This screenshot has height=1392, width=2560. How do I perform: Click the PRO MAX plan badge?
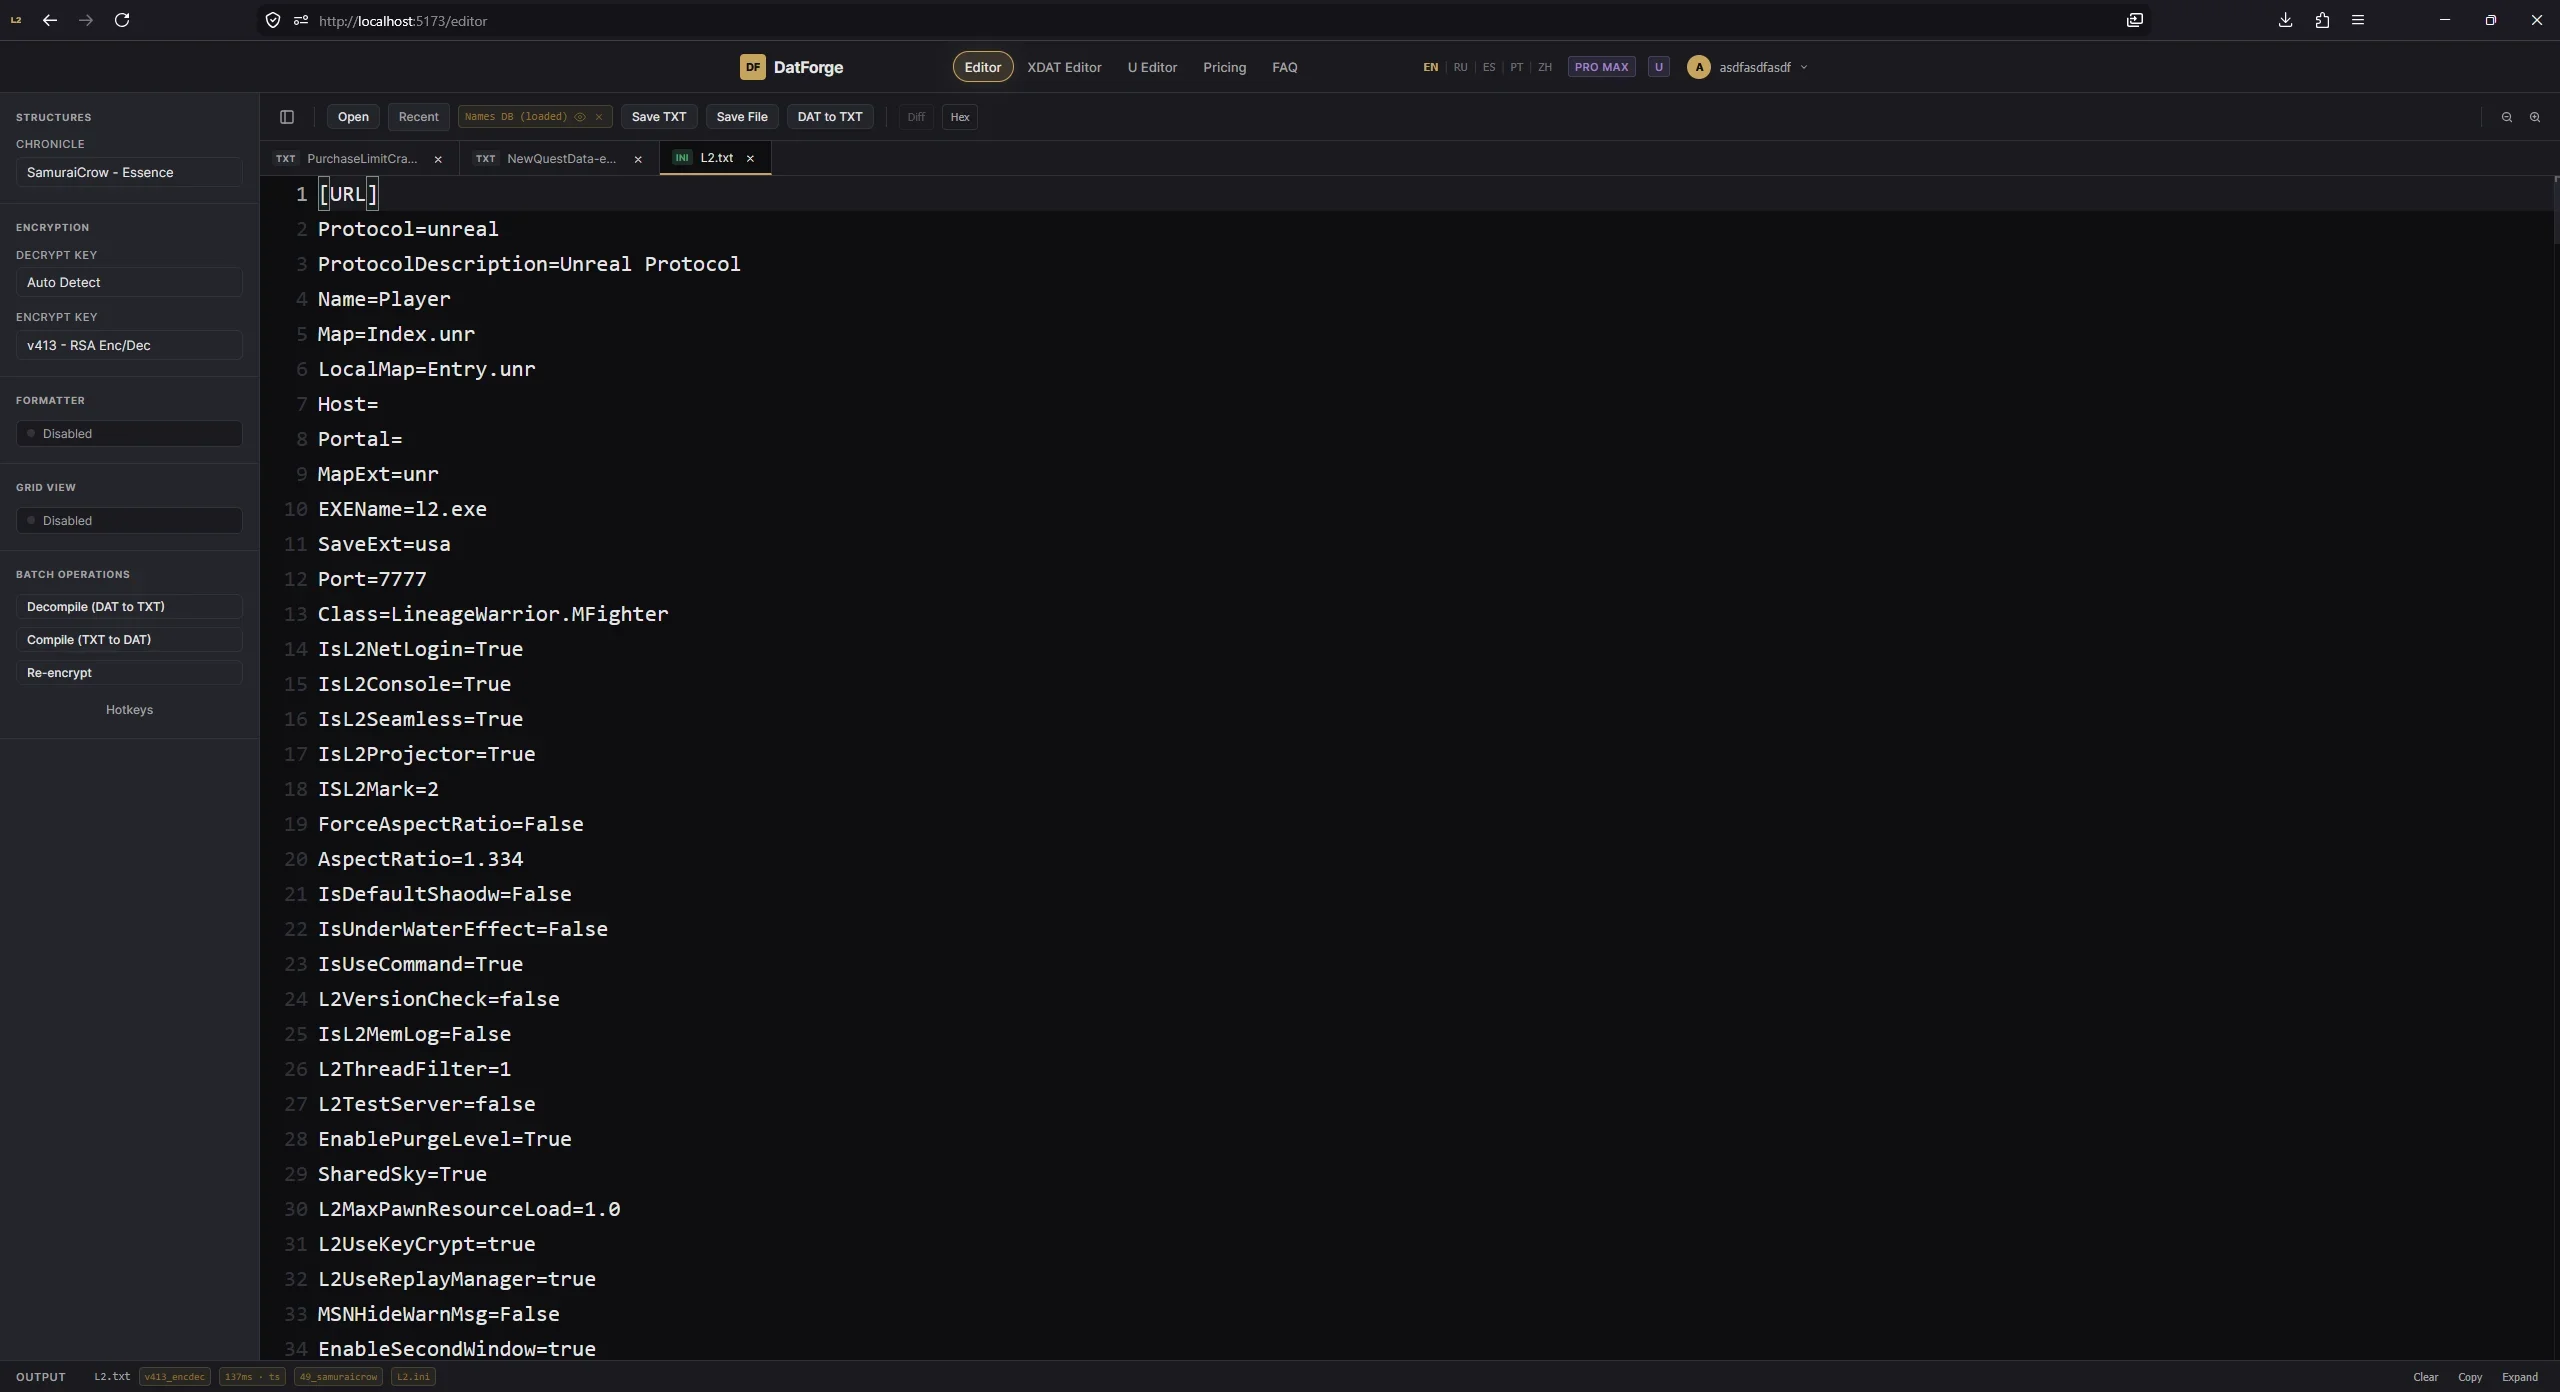[1601, 67]
